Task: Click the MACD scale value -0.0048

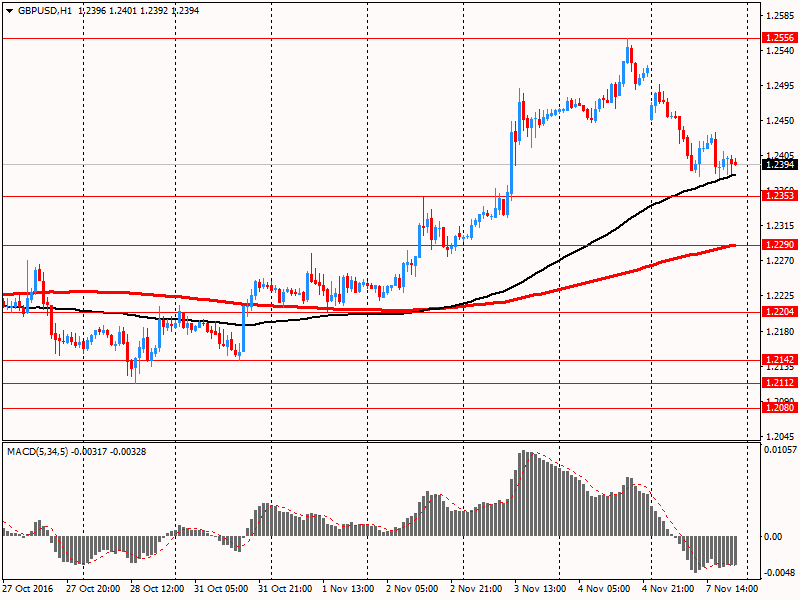Action: coord(780,572)
